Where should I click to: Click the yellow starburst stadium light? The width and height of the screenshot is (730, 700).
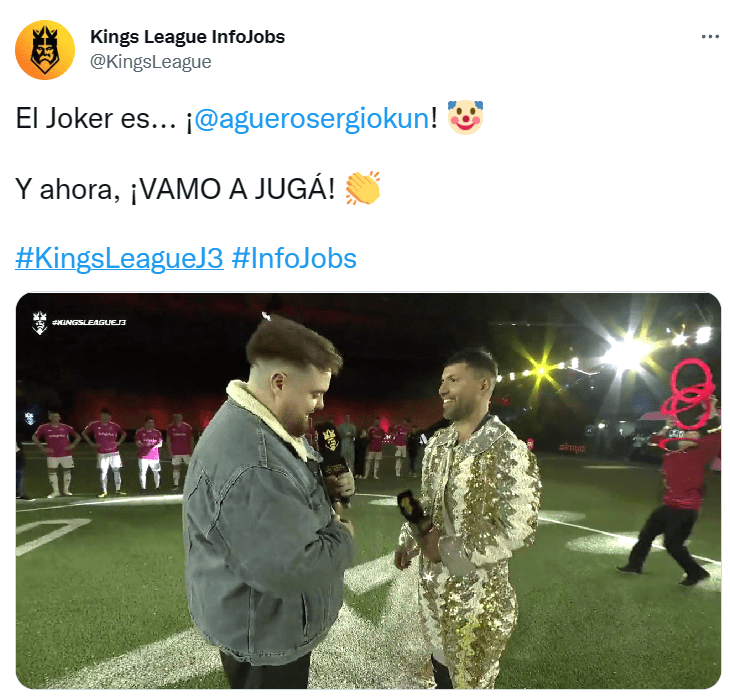pyautogui.click(x=542, y=368)
